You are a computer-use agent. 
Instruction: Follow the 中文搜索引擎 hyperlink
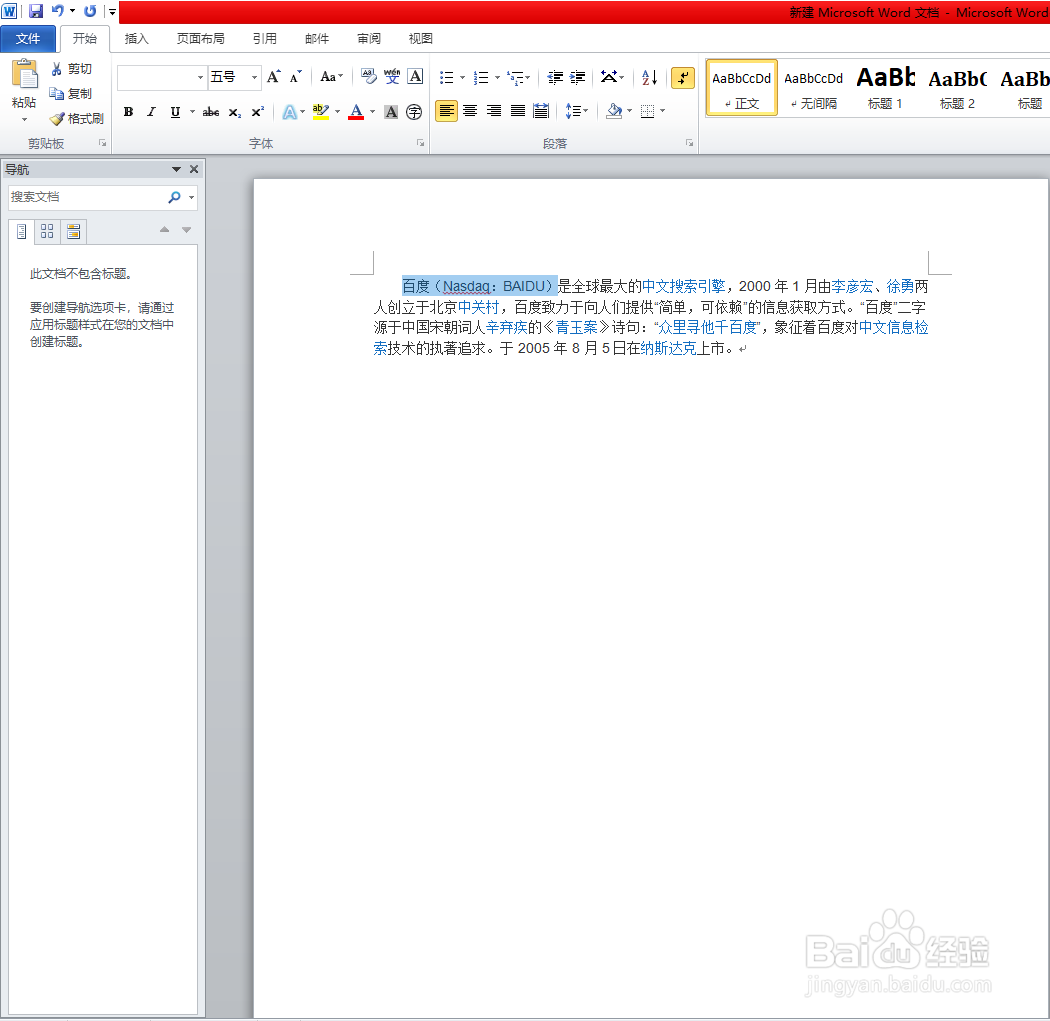point(683,287)
